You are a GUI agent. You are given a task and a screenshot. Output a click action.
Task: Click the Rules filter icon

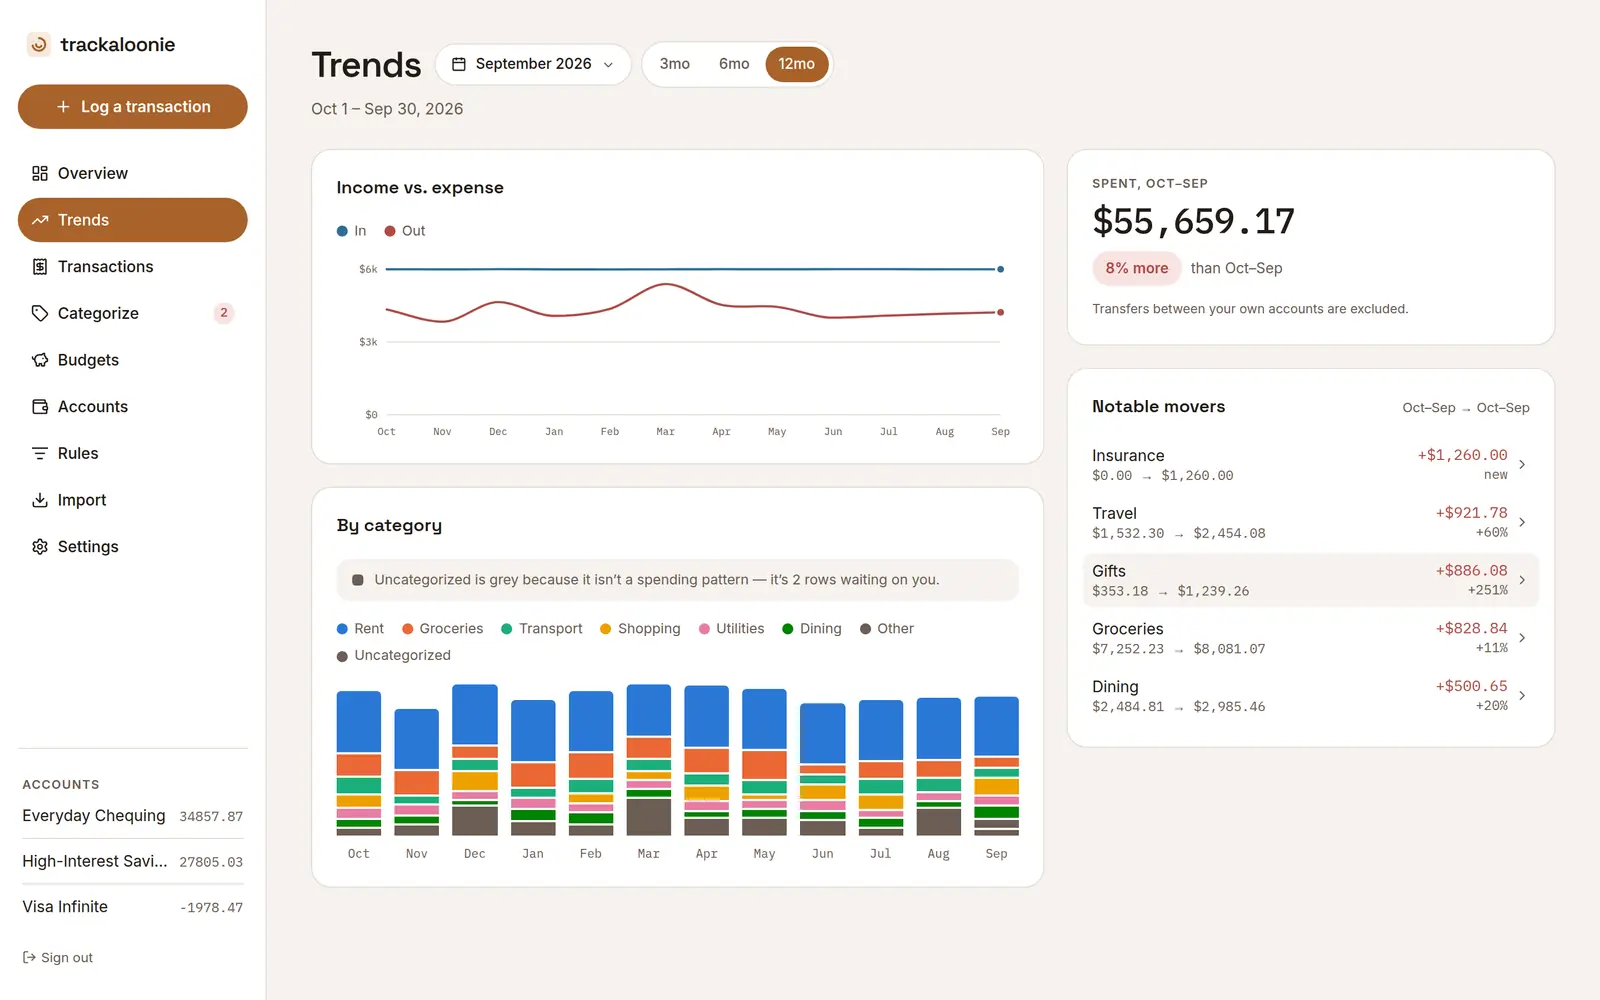pos(40,453)
